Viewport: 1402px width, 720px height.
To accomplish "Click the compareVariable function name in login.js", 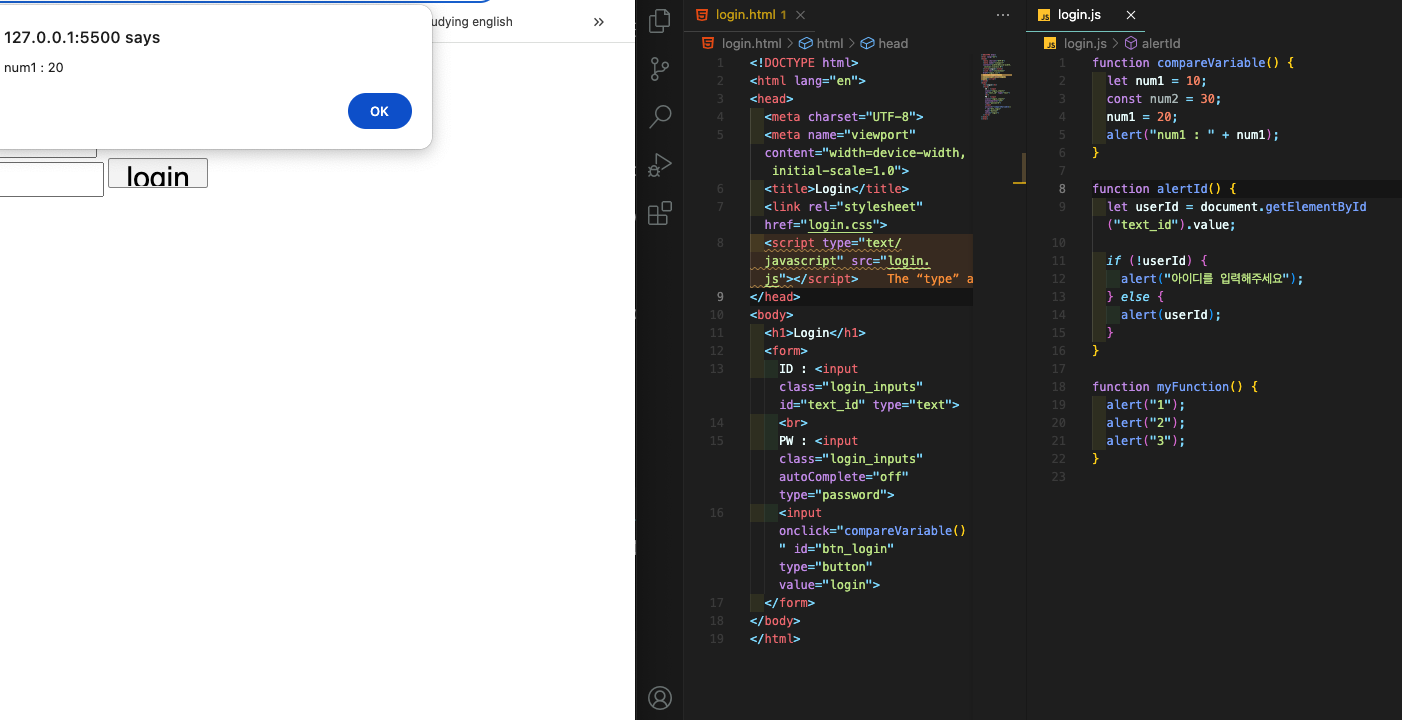I will pos(1210,62).
